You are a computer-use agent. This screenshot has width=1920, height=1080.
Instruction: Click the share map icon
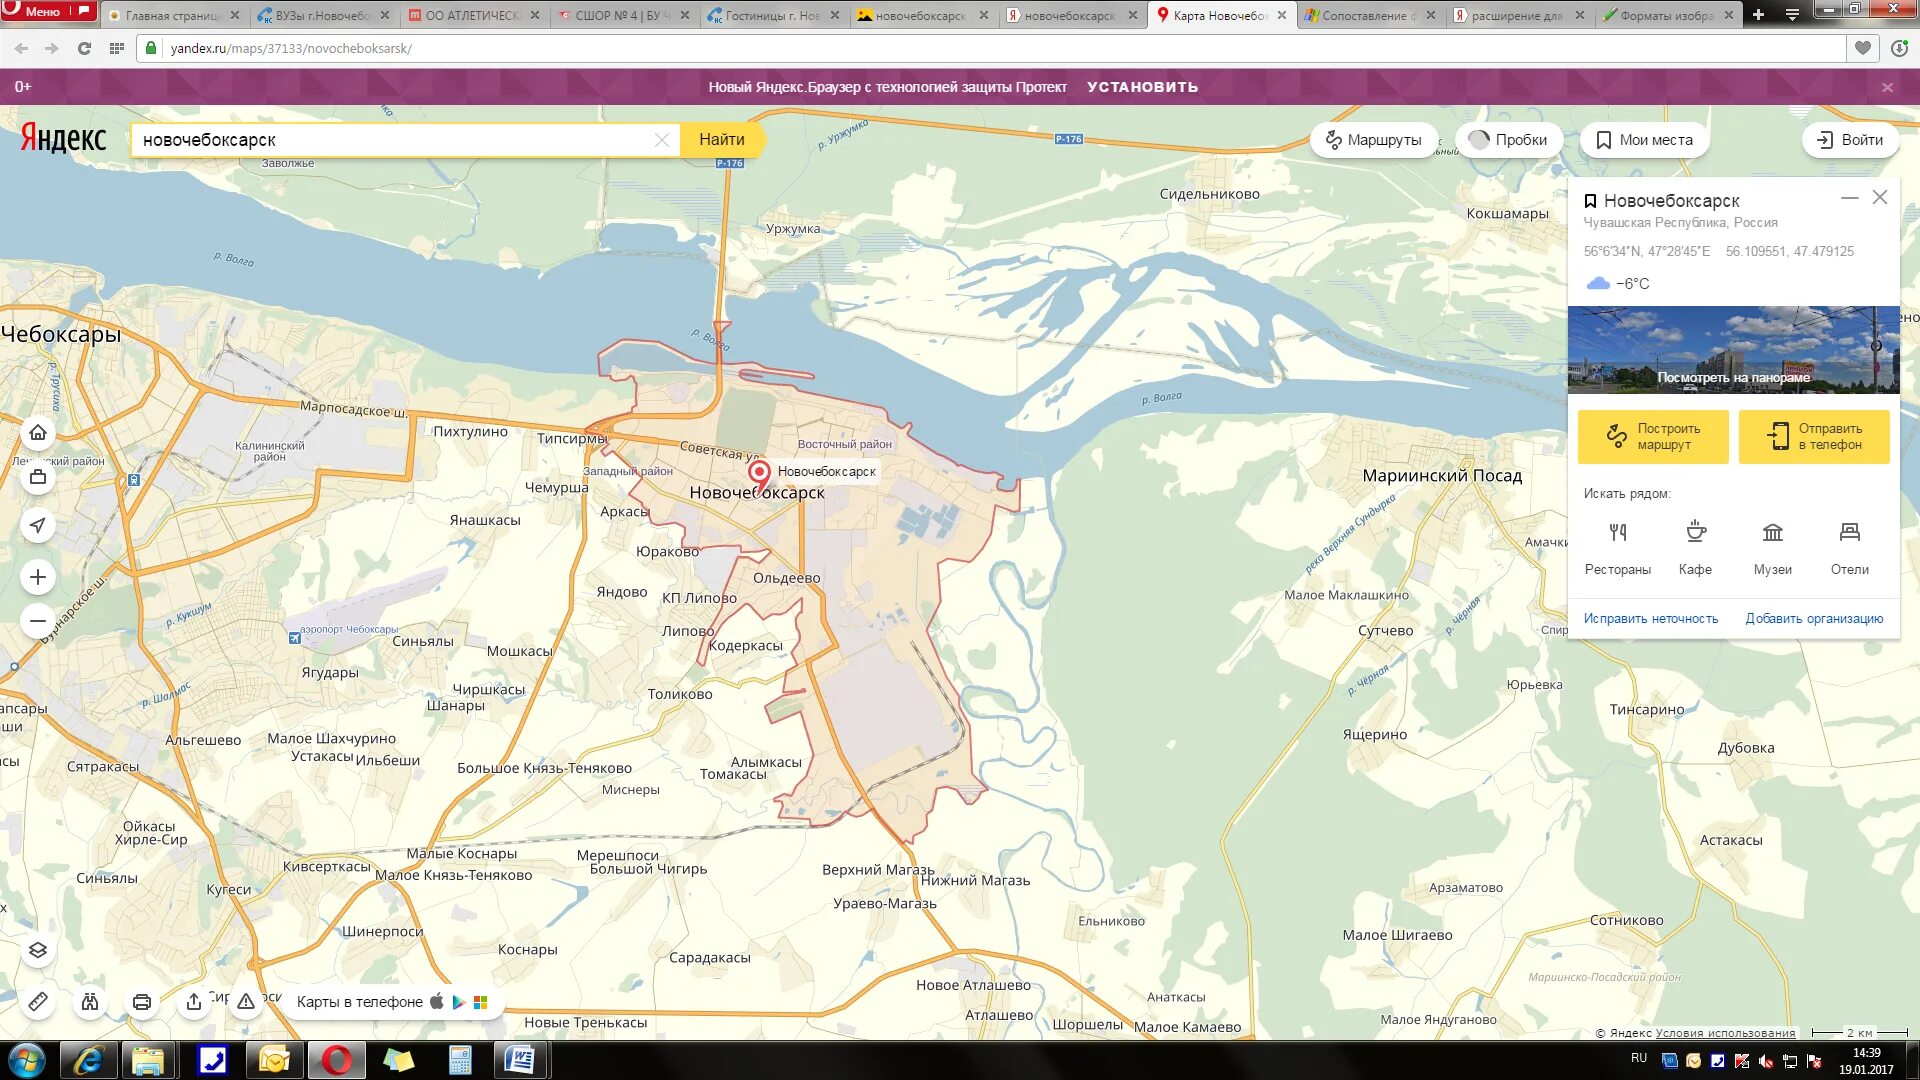click(x=194, y=1001)
